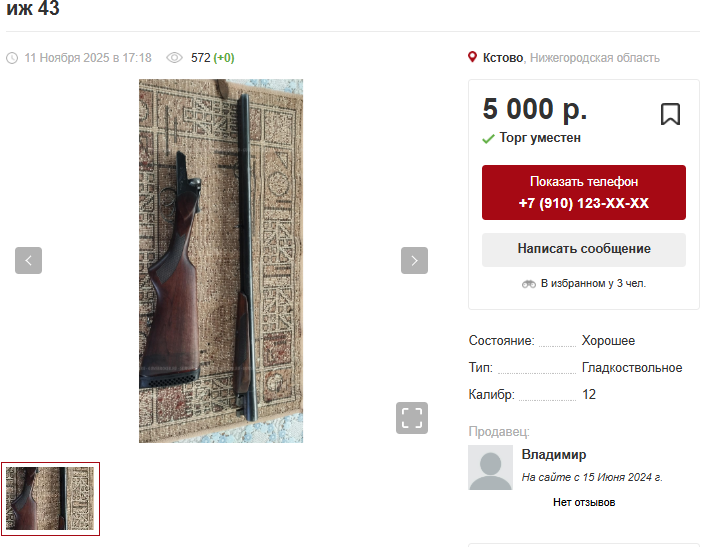Image resolution: width=703 pixels, height=547 pixels.
Task: Click the green check beside Торг уместен
Action: (x=488, y=139)
